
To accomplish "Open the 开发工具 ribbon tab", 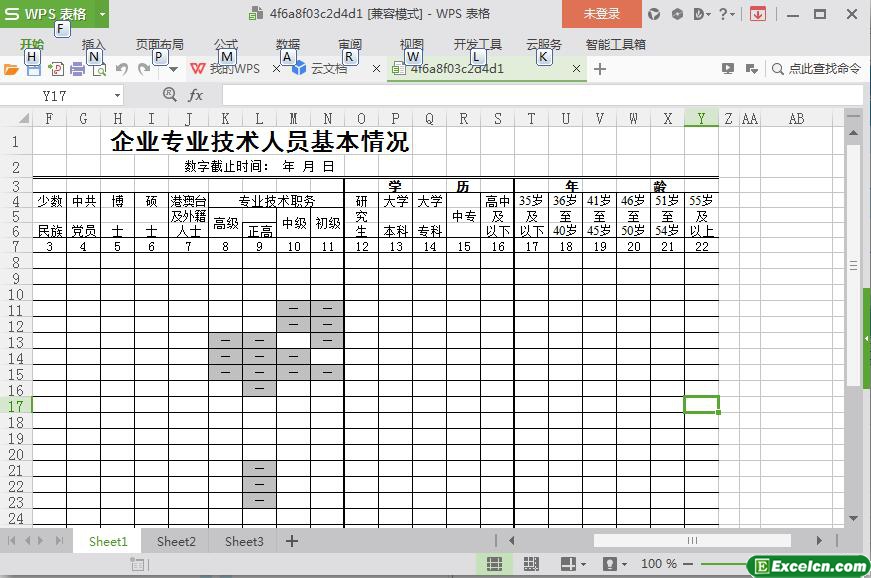I will (x=478, y=44).
